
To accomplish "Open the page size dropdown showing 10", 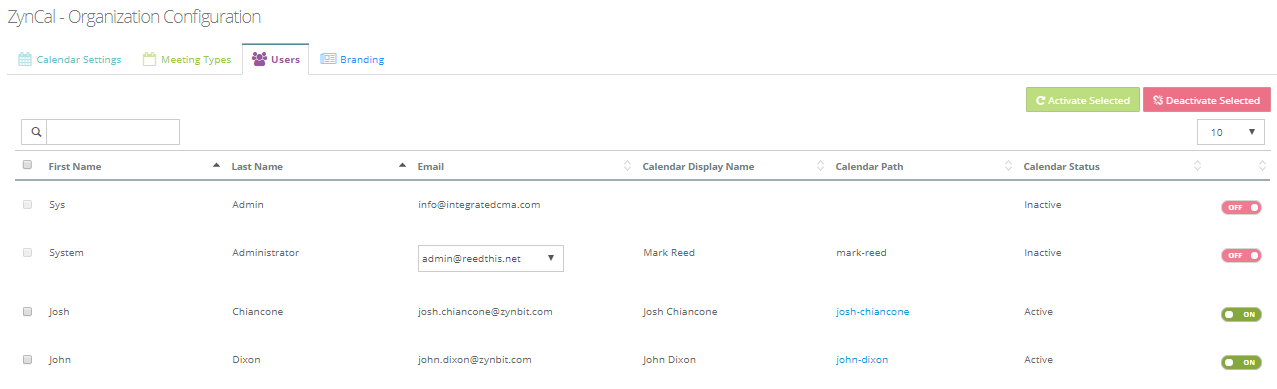I will [1231, 132].
